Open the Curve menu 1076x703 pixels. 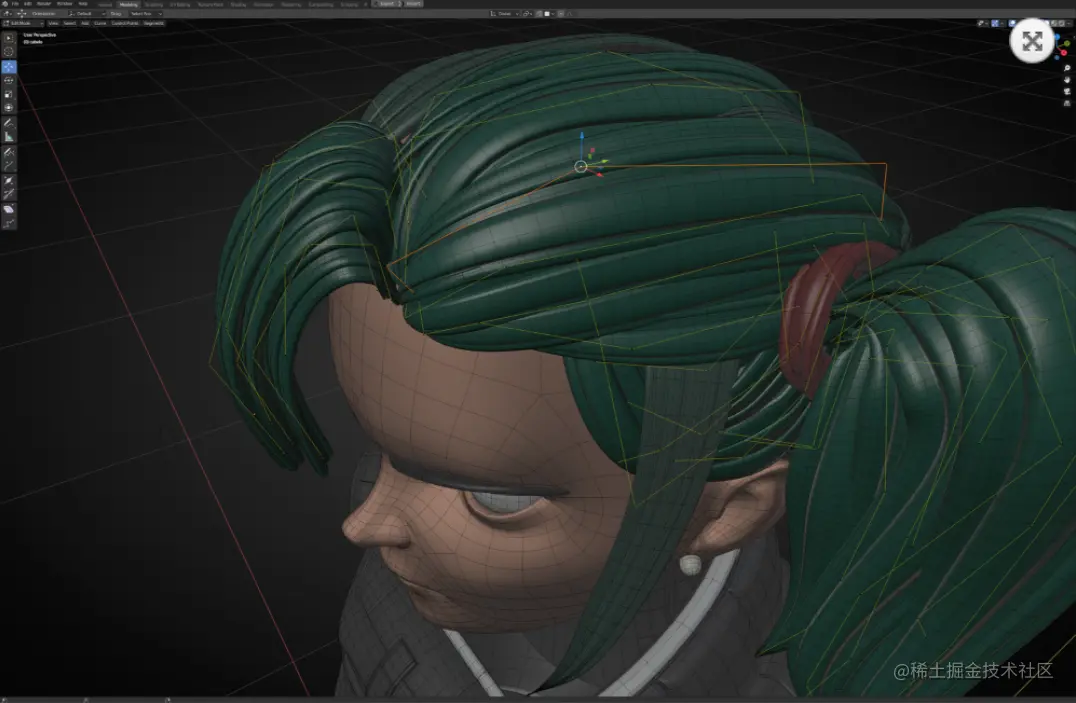point(100,23)
